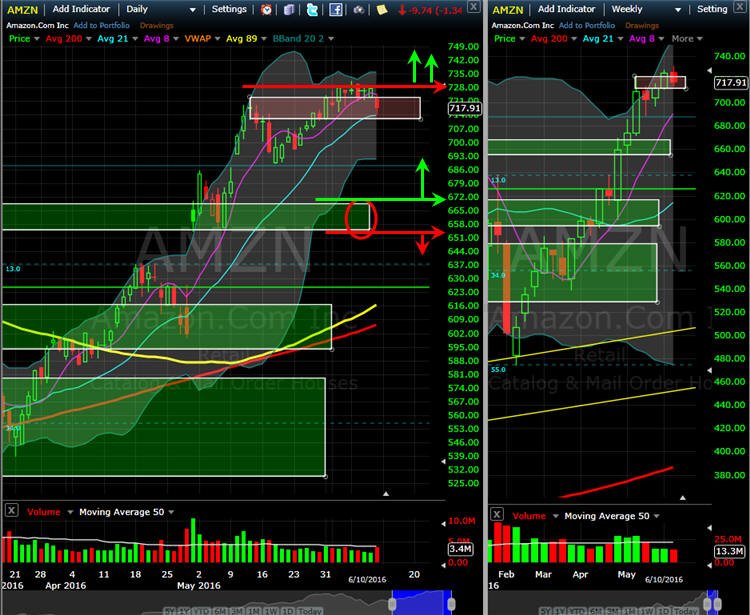
Task: Open the Daily timeframe dropdown
Action: (192, 10)
